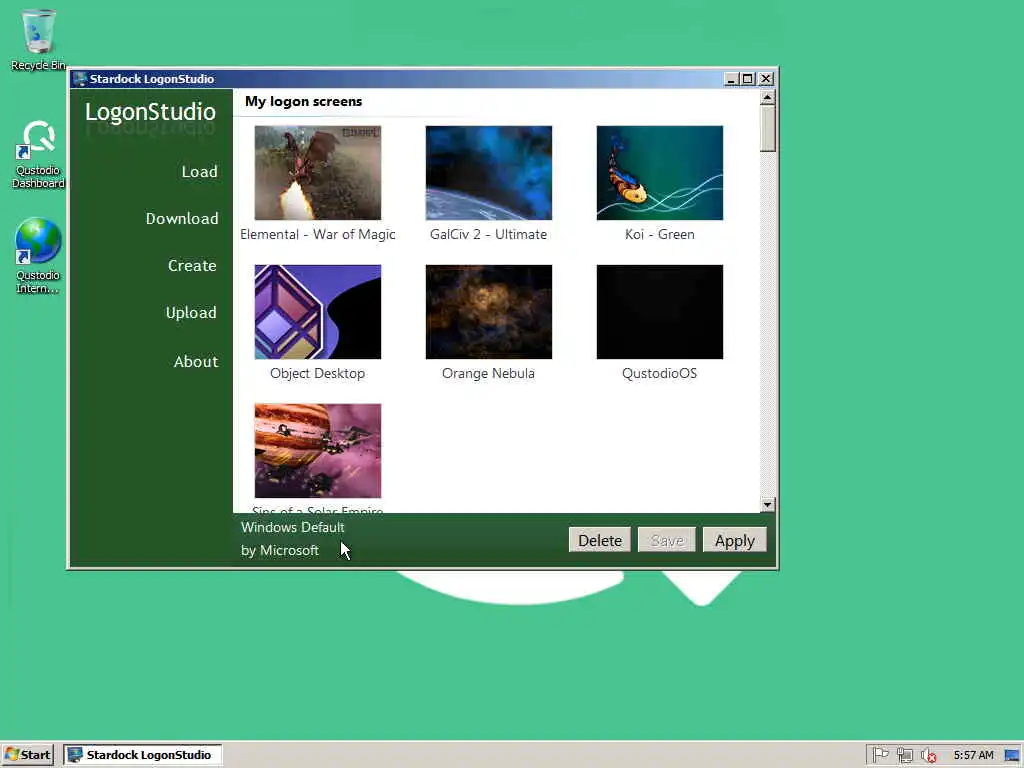
Task: Click the vertical scrollbar thumb
Action: point(767,129)
